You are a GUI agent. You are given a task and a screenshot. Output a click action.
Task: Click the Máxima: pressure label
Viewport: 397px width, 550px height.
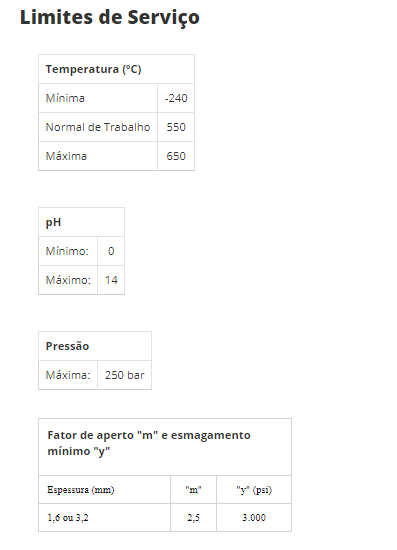coord(68,375)
